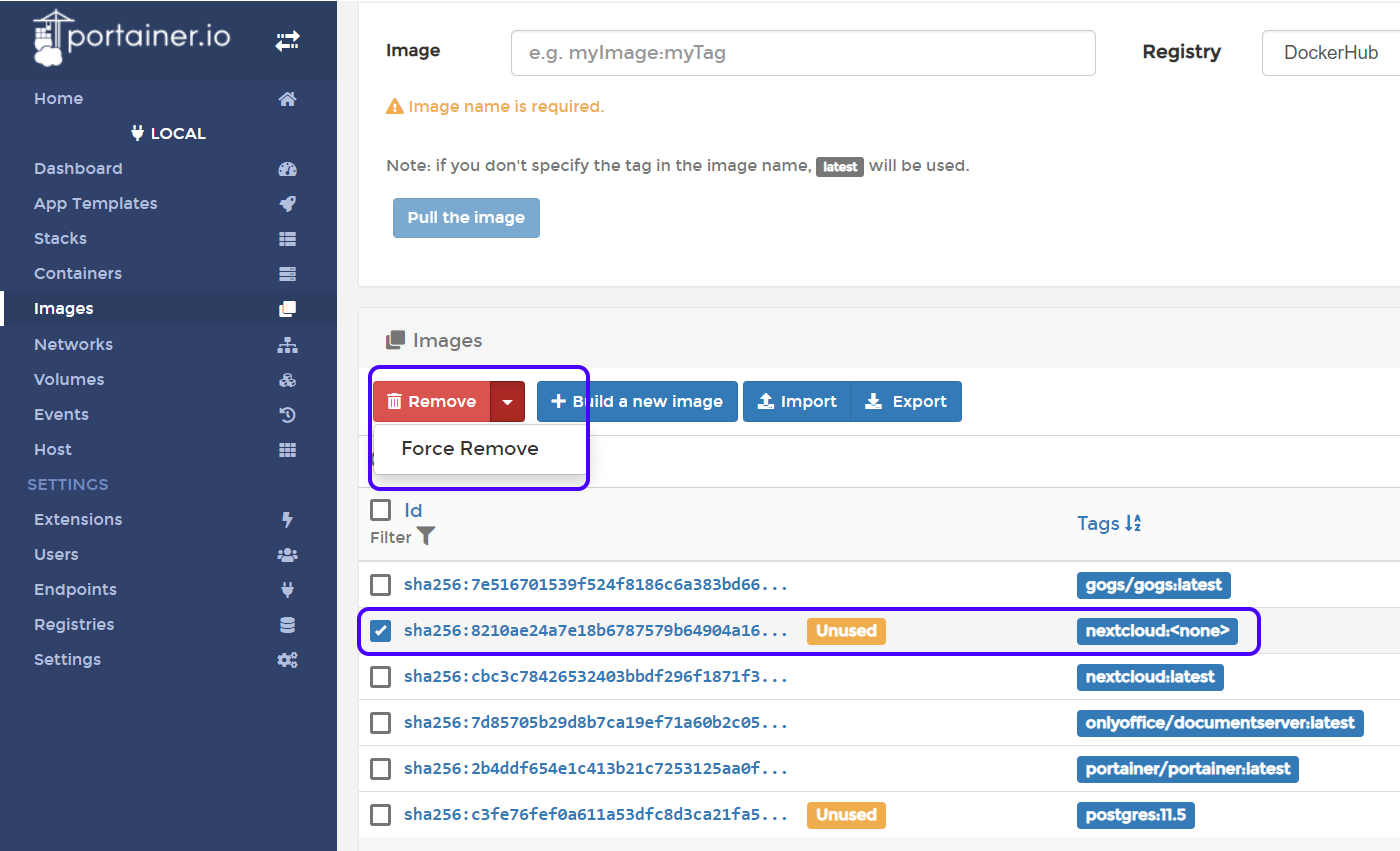Toggle sidebar with the arrows icon
The width and height of the screenshot is (1400, 851).
[287, 41]
